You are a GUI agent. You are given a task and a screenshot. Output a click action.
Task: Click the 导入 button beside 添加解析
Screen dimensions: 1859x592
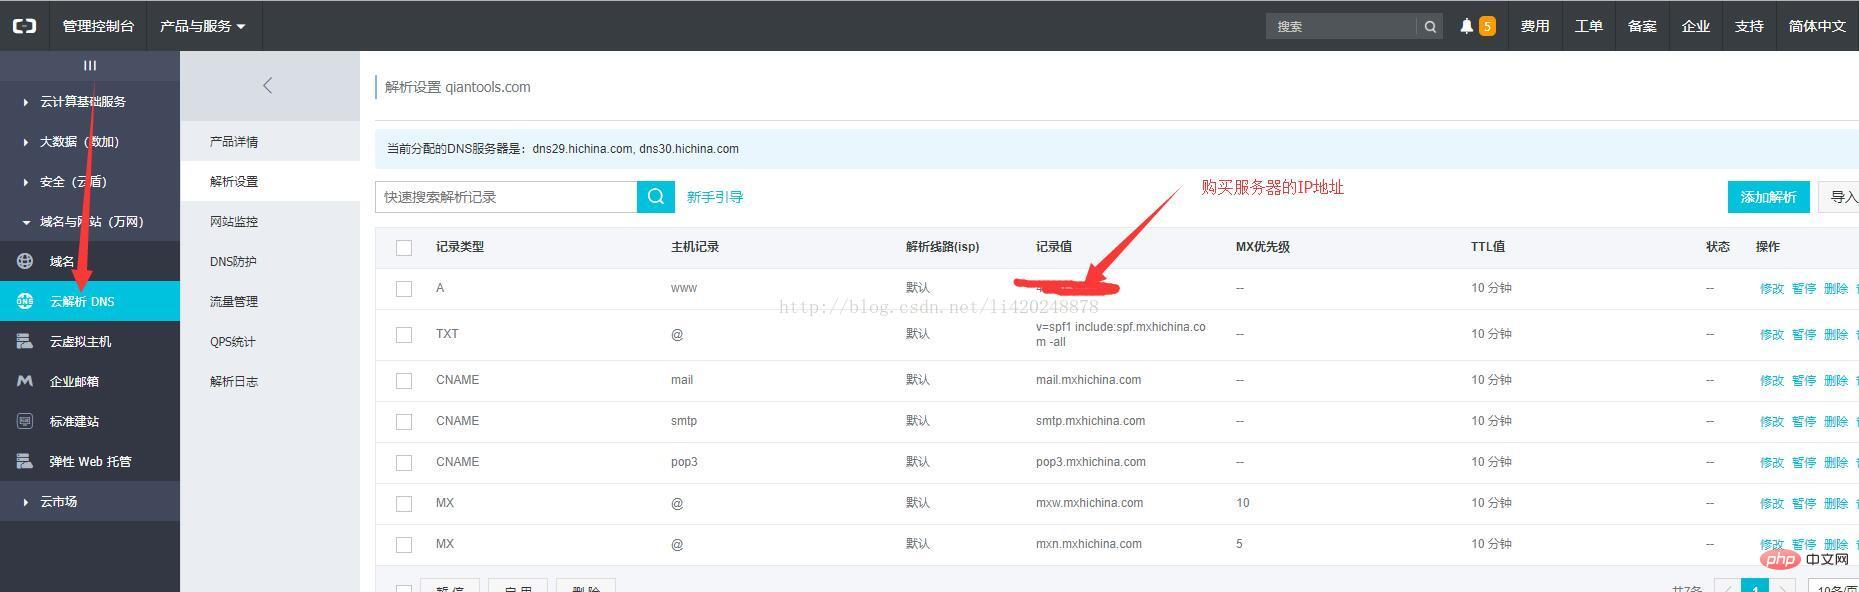(1838, 197)
